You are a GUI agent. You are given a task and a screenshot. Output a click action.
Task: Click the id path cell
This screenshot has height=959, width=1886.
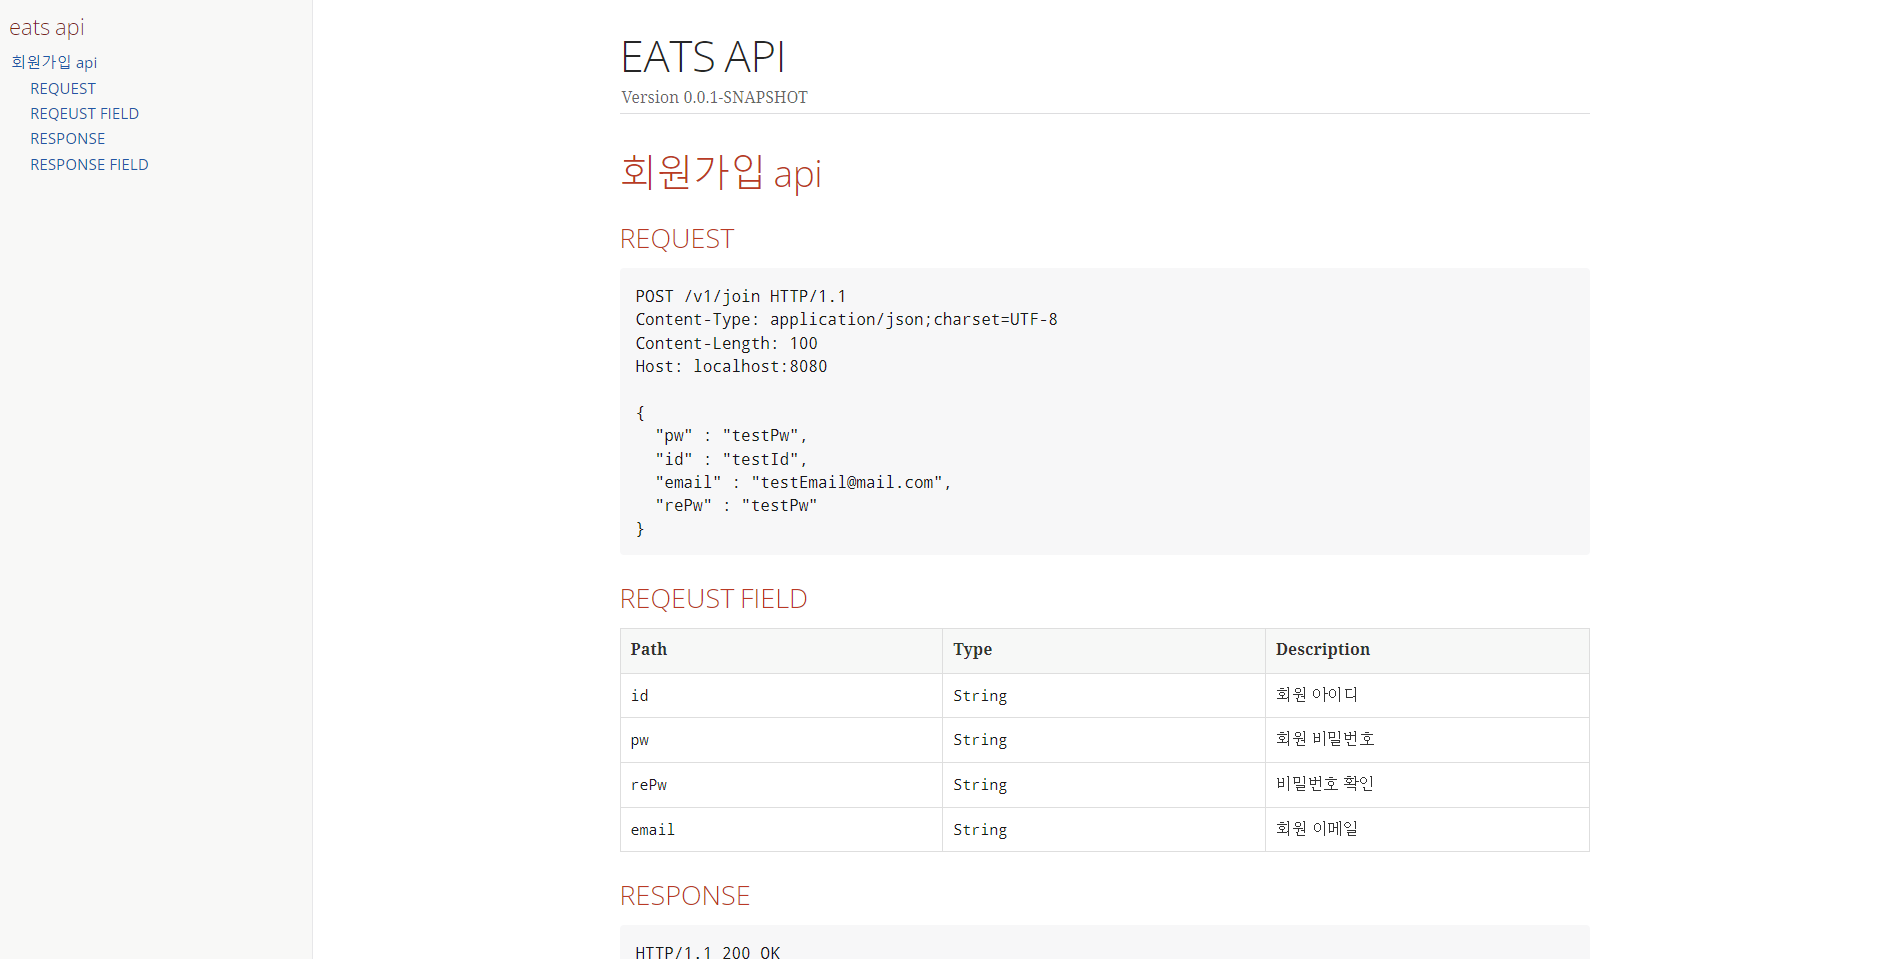[781, 696]
